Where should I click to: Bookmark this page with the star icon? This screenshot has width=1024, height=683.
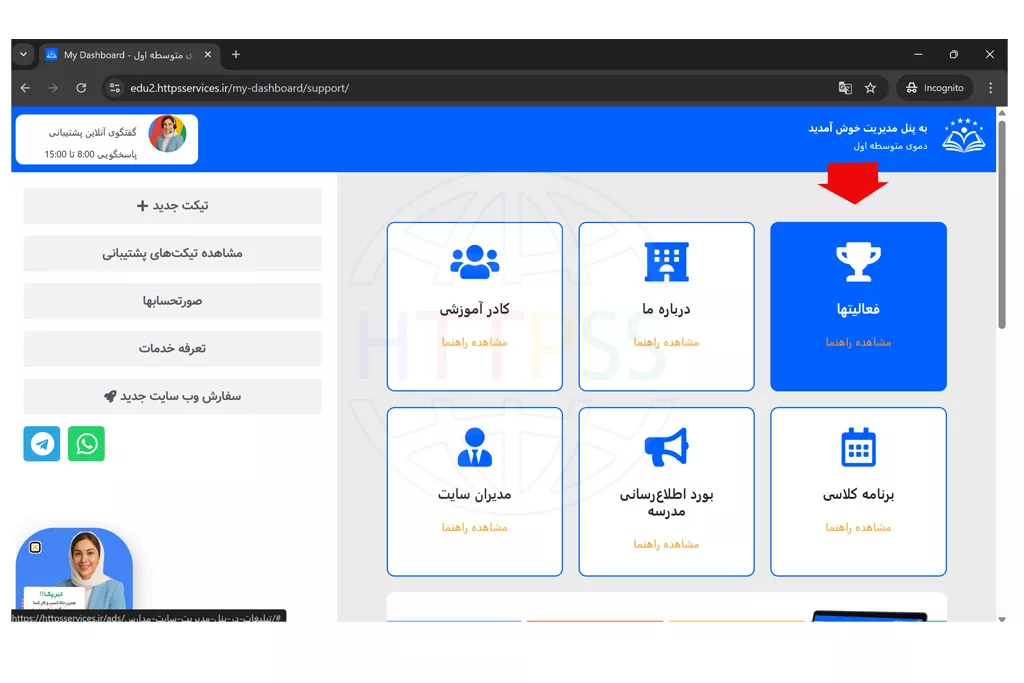(870, 88)
